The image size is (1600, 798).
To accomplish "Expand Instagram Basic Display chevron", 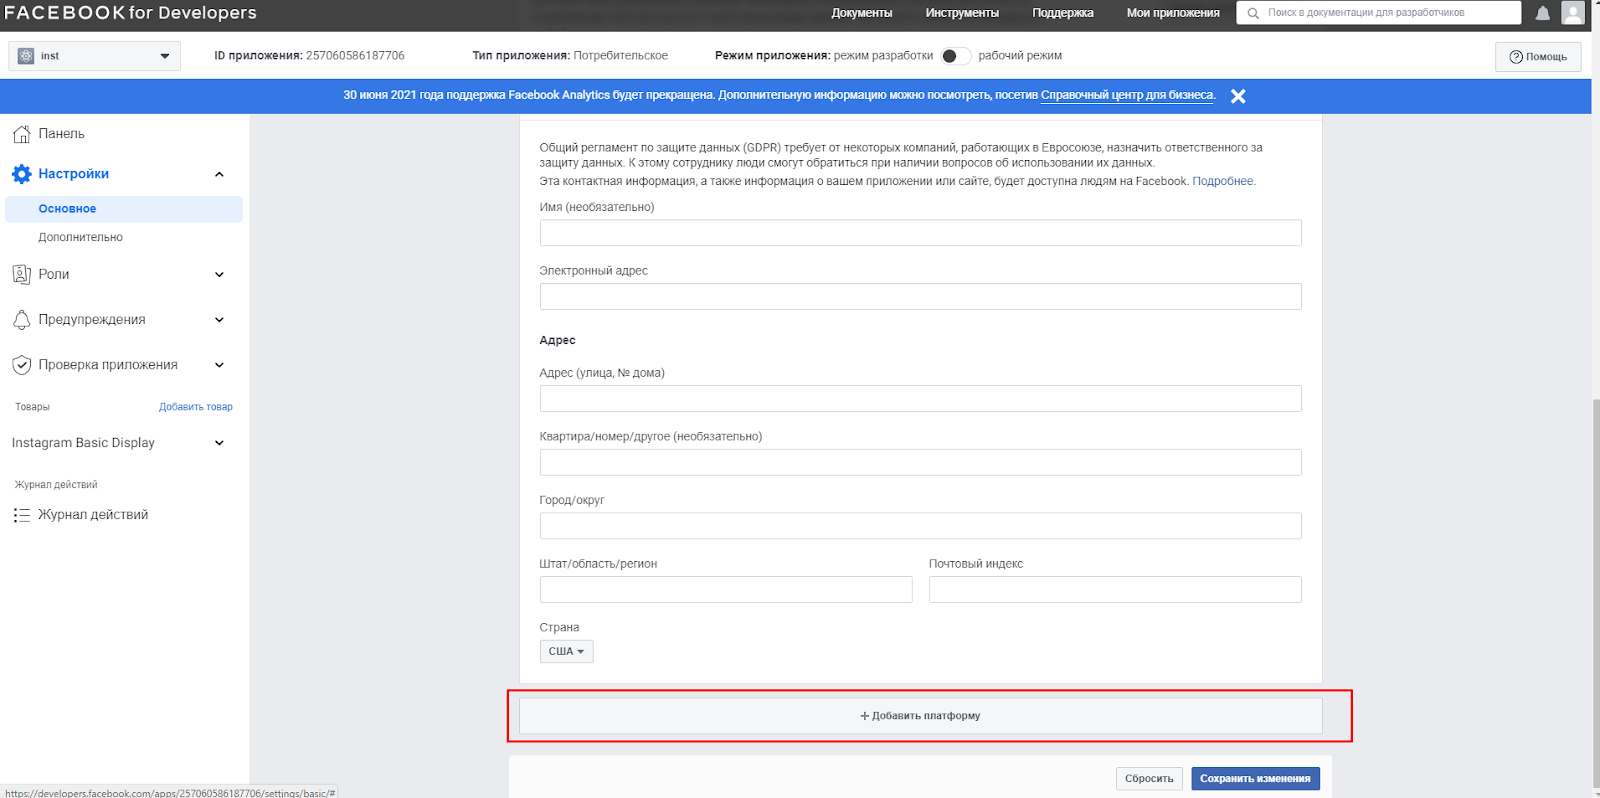I will pyautogui.click(x=219, y=443).
